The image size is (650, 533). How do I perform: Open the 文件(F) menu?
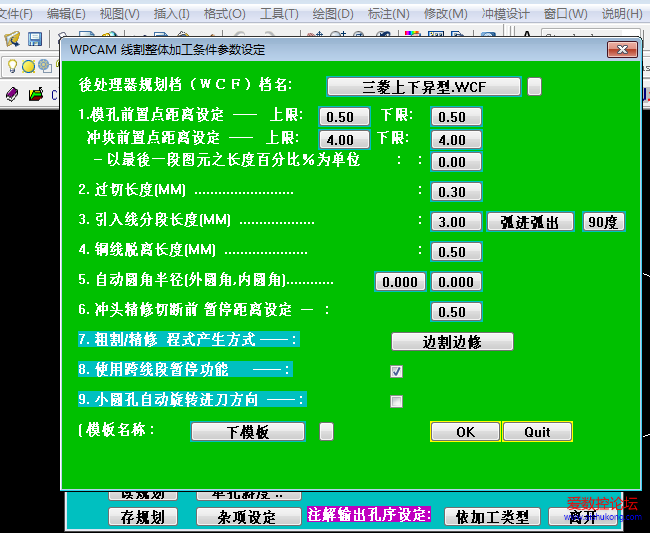coord(16,14)
